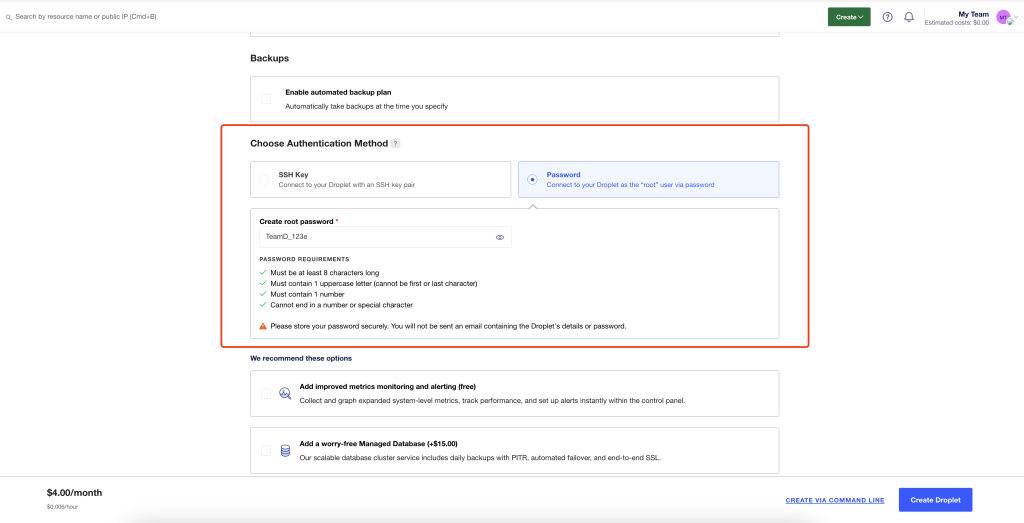Click the Create root password field
The image size is (1024, 523).
point(385,237)
